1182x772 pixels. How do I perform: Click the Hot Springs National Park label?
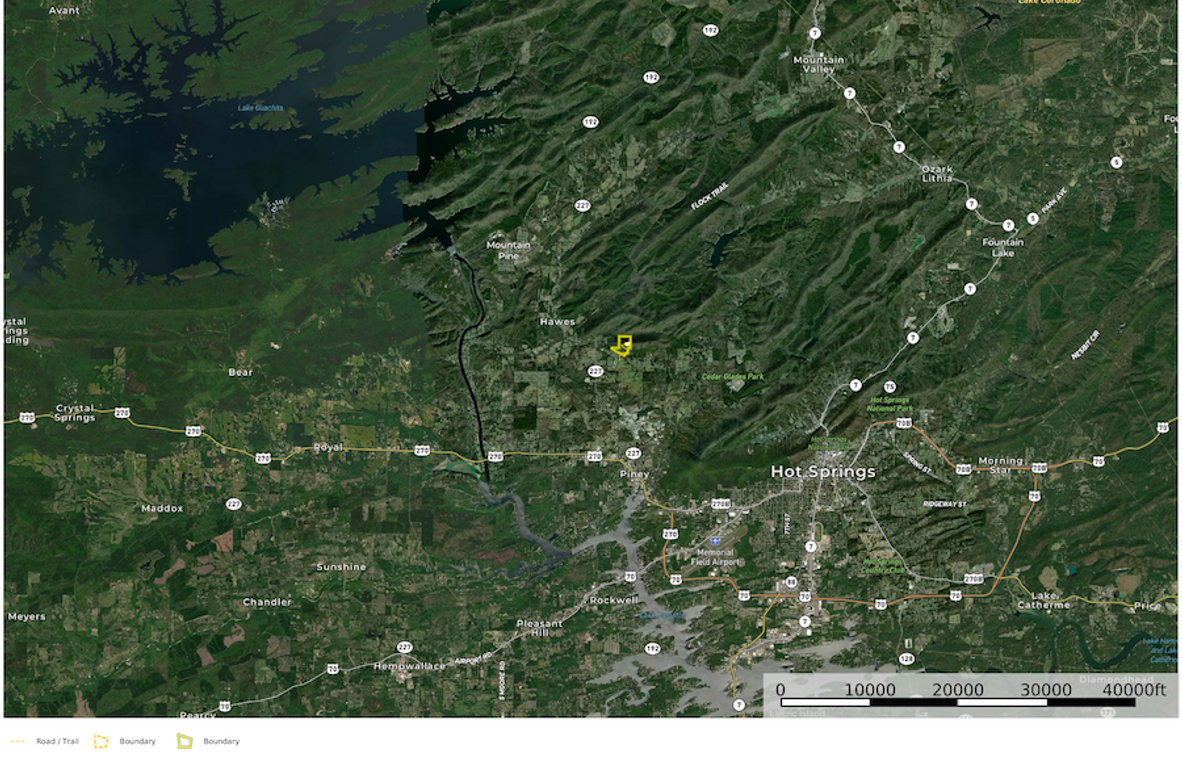pyautogui.click(x=890, y=404)
